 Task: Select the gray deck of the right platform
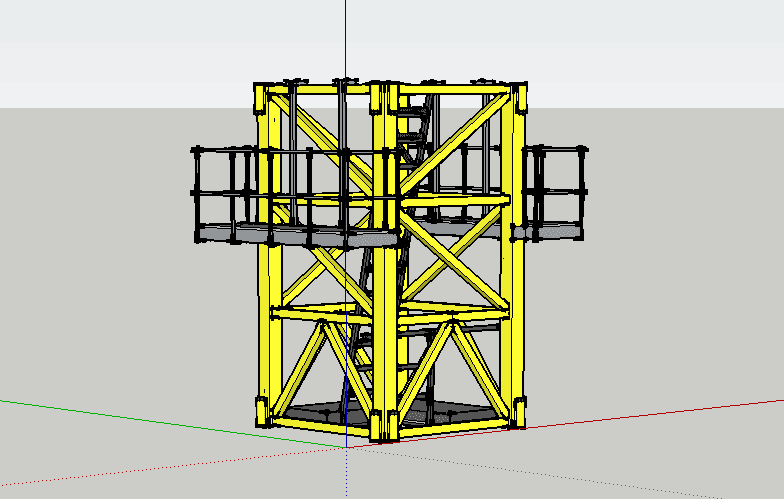(548, 232)
